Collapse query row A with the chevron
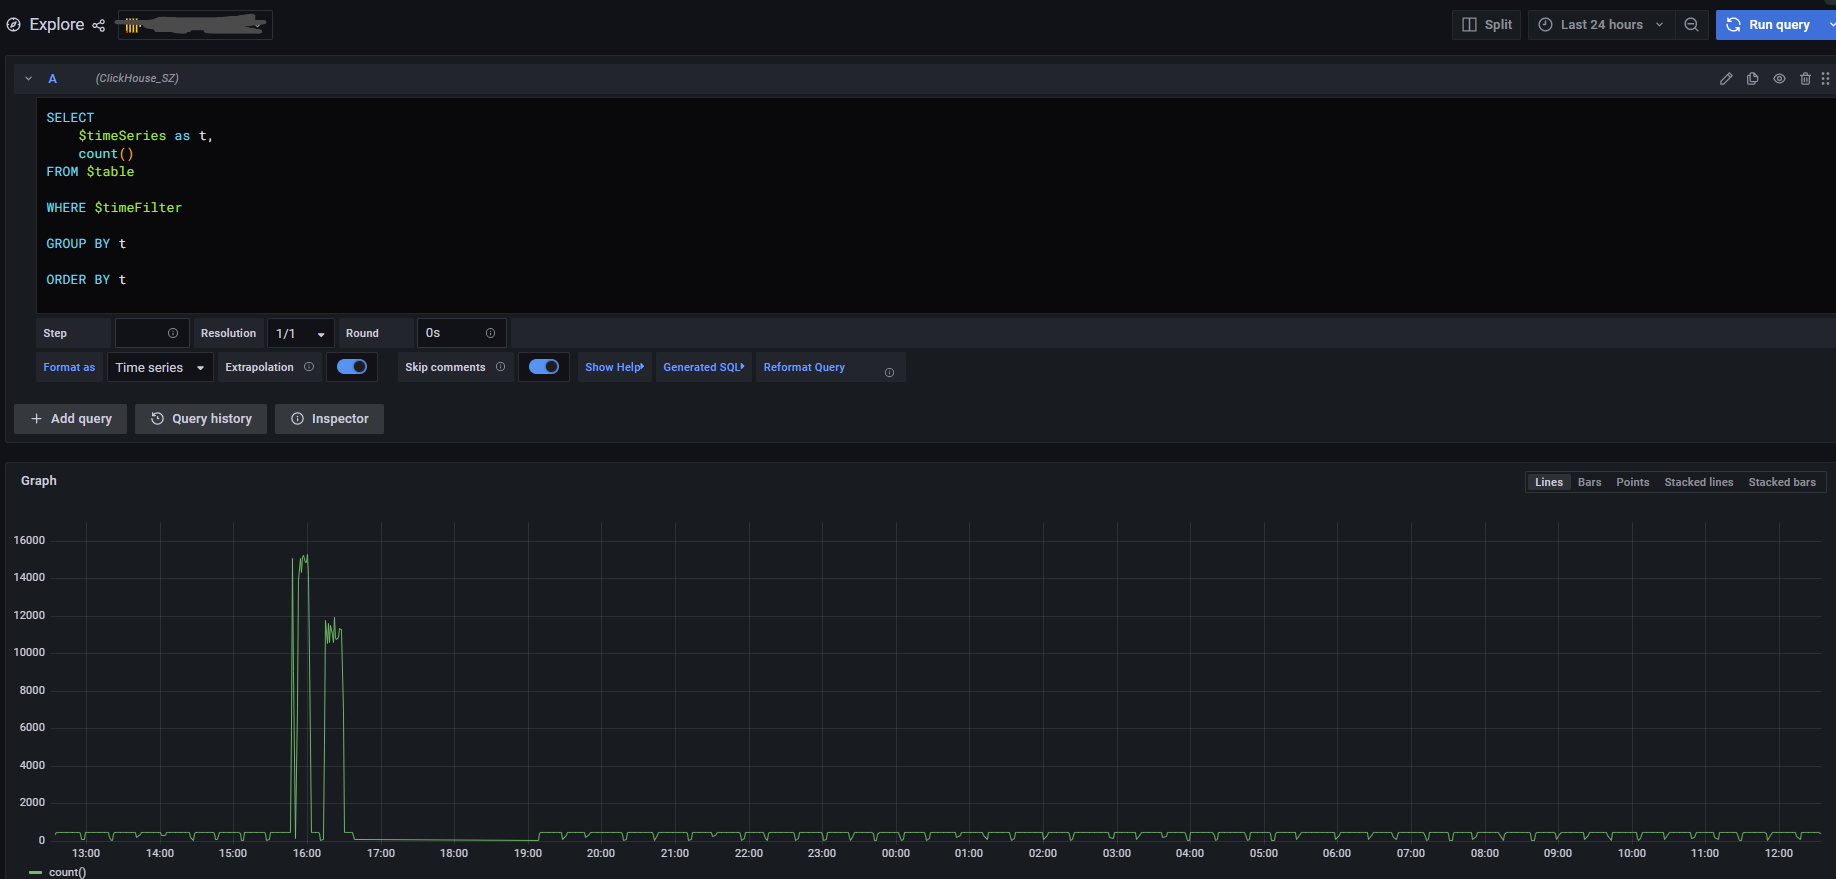Viewport: 1836px width, 879px height. click(x=29, y=79)
